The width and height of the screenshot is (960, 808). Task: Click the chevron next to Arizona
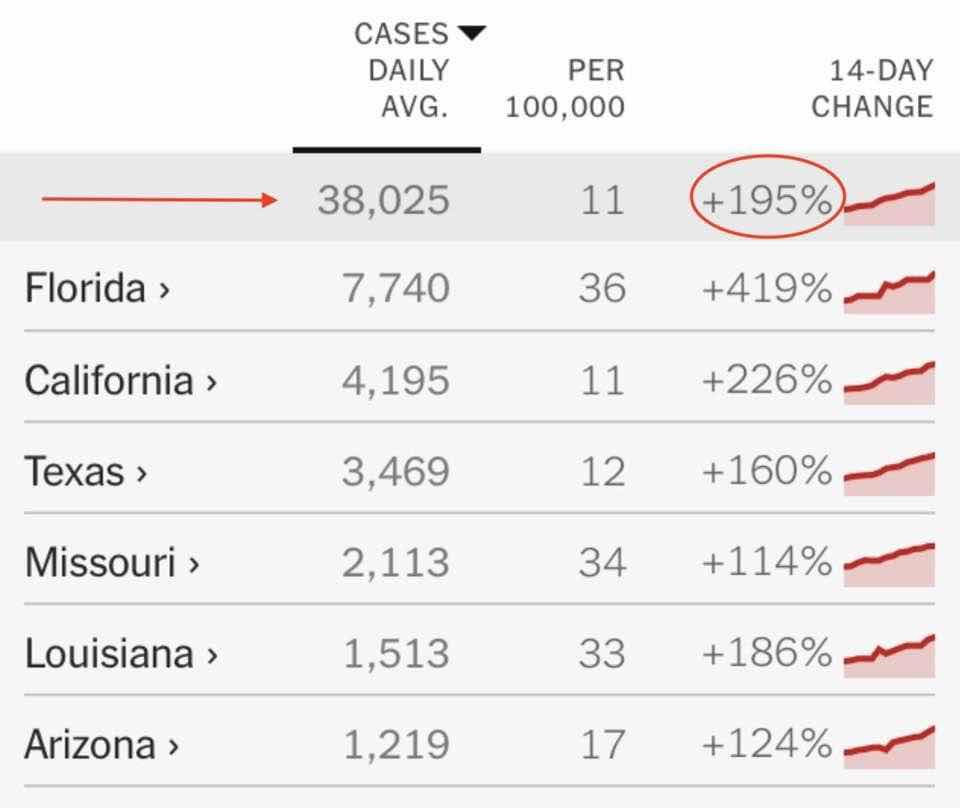coord(173,747)
